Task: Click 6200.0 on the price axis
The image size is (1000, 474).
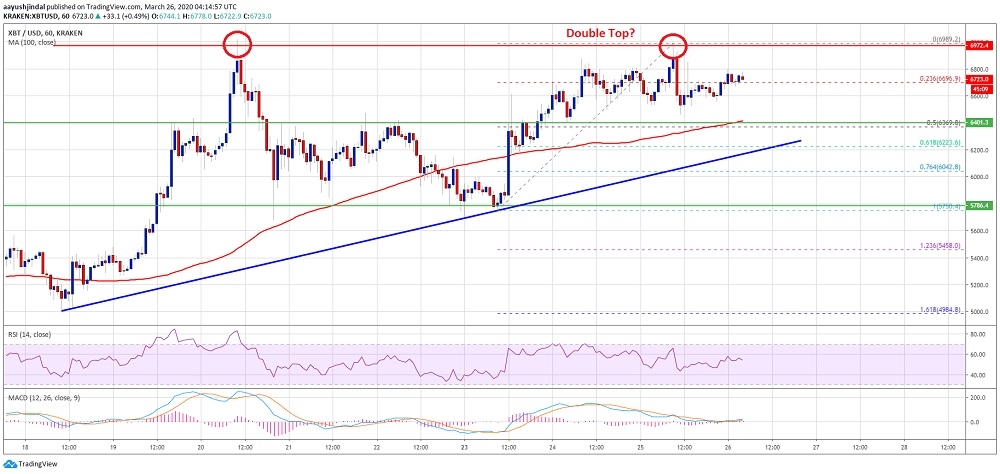Action: (x=979, y=150)
